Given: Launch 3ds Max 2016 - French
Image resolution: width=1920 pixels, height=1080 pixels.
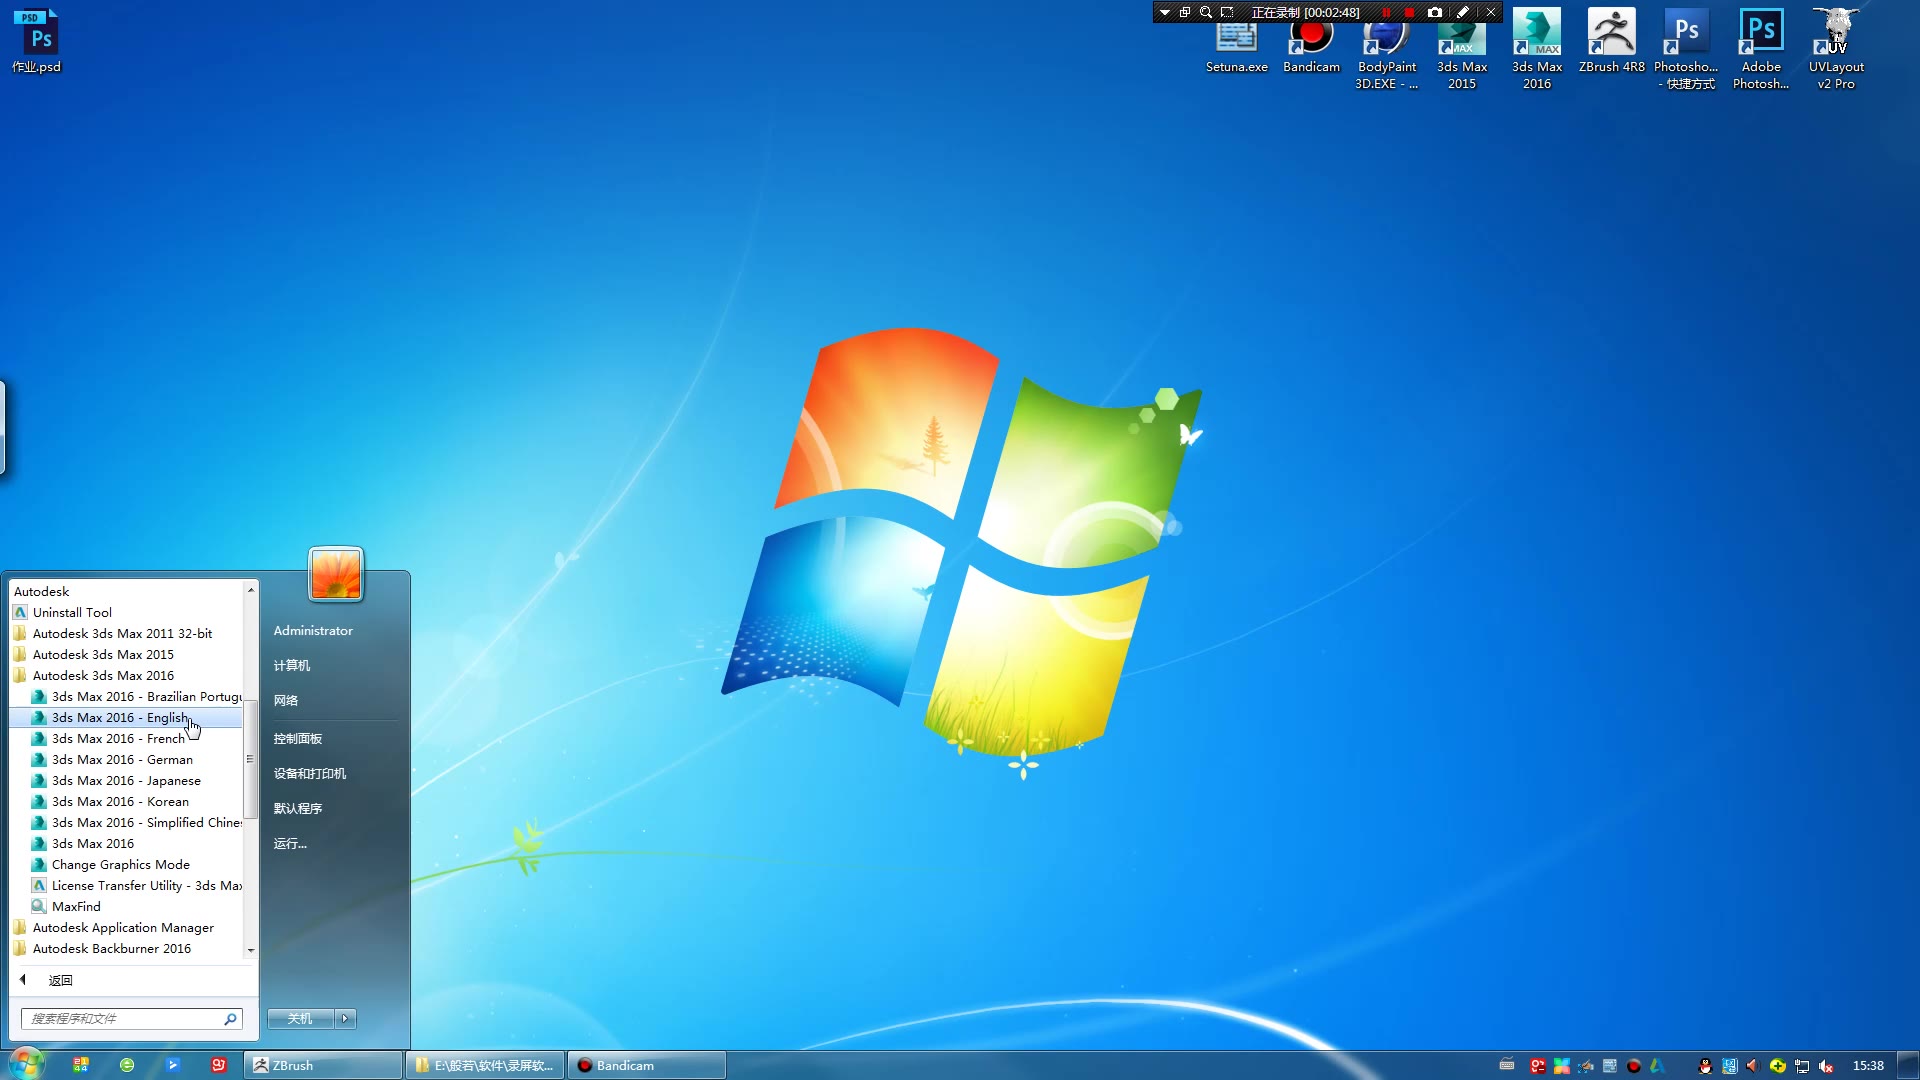Looking at the screenshot, I should (126, 738).
